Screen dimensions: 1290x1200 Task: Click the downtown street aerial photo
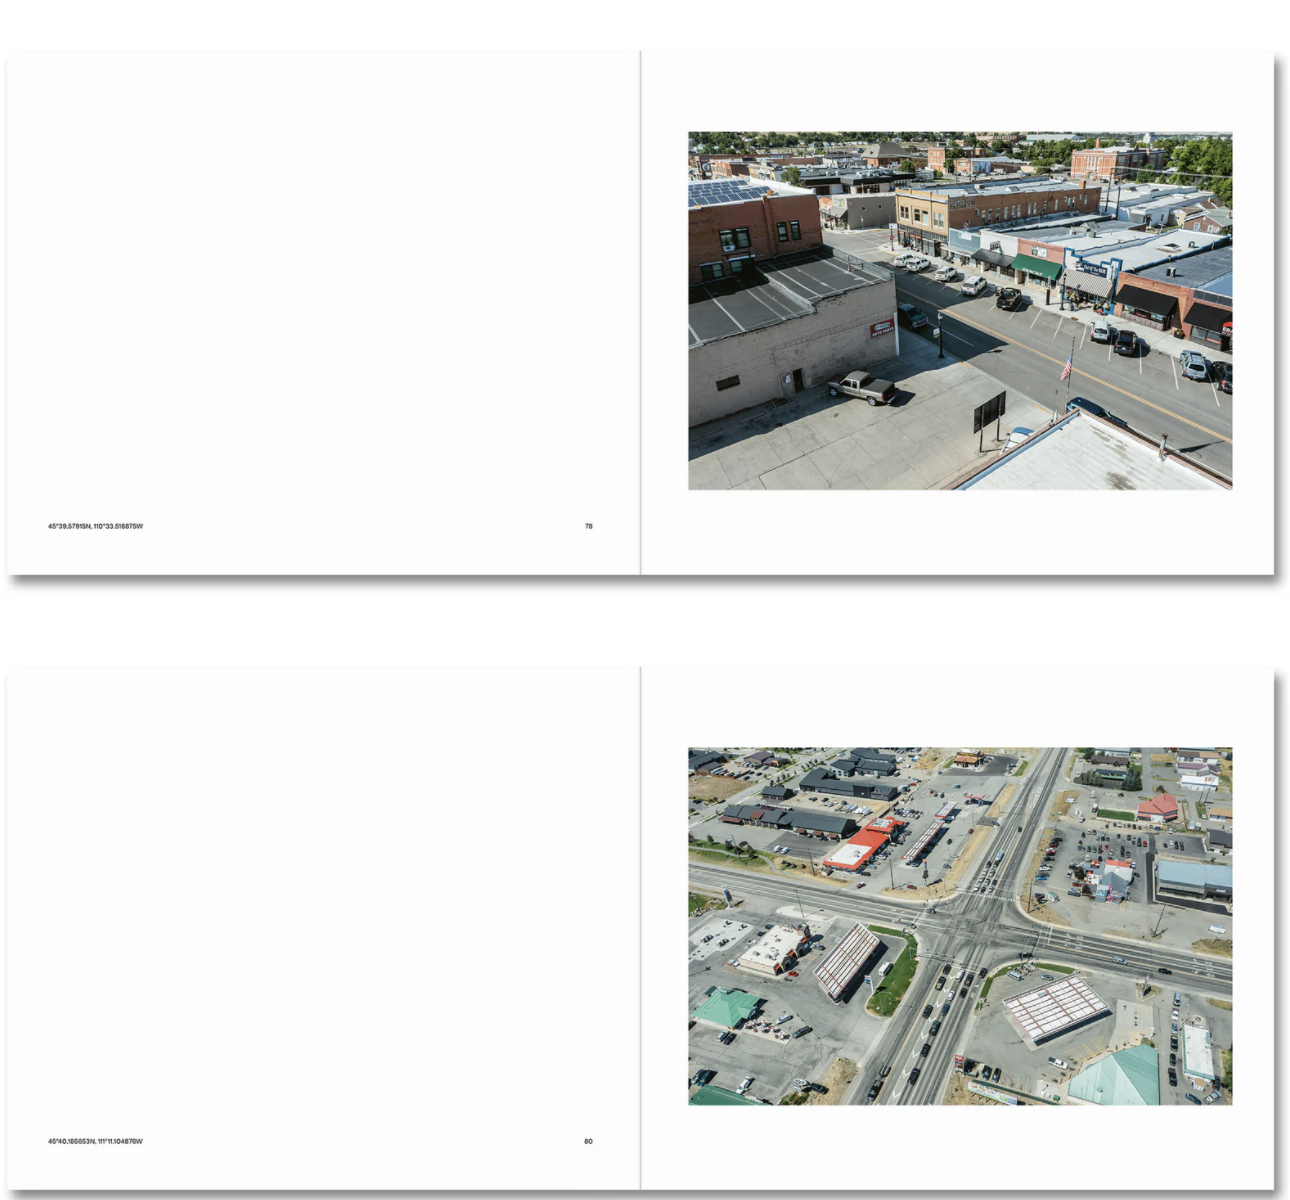click(959, 310)
